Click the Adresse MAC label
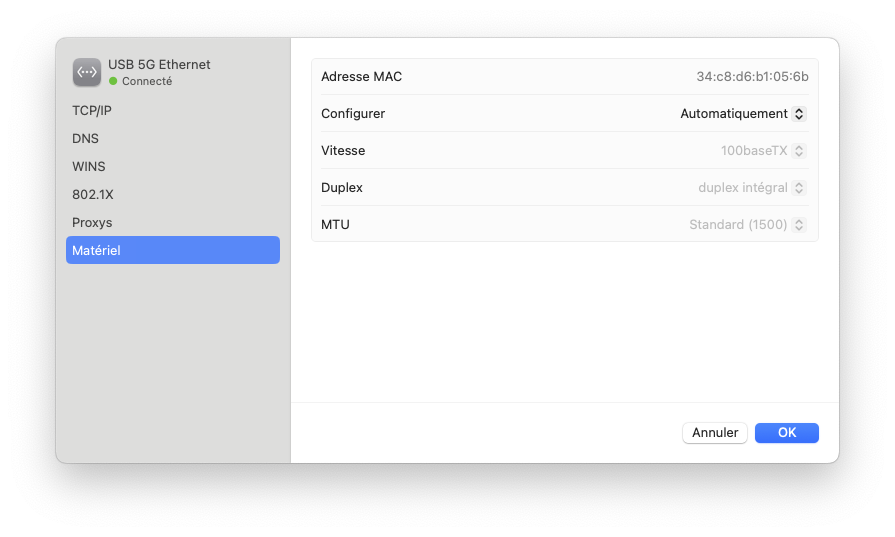 pyautogui.click(x=361, y=76)
